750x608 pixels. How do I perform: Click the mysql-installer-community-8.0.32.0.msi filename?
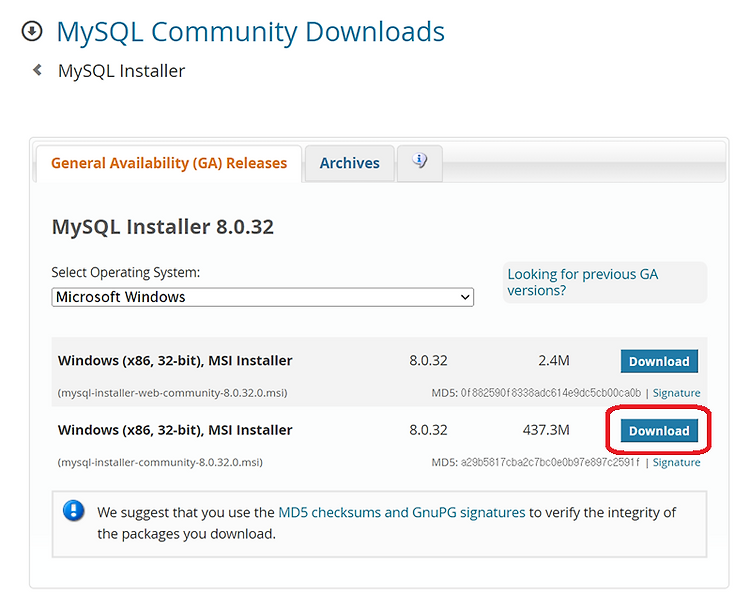click(x=160, y=462)
